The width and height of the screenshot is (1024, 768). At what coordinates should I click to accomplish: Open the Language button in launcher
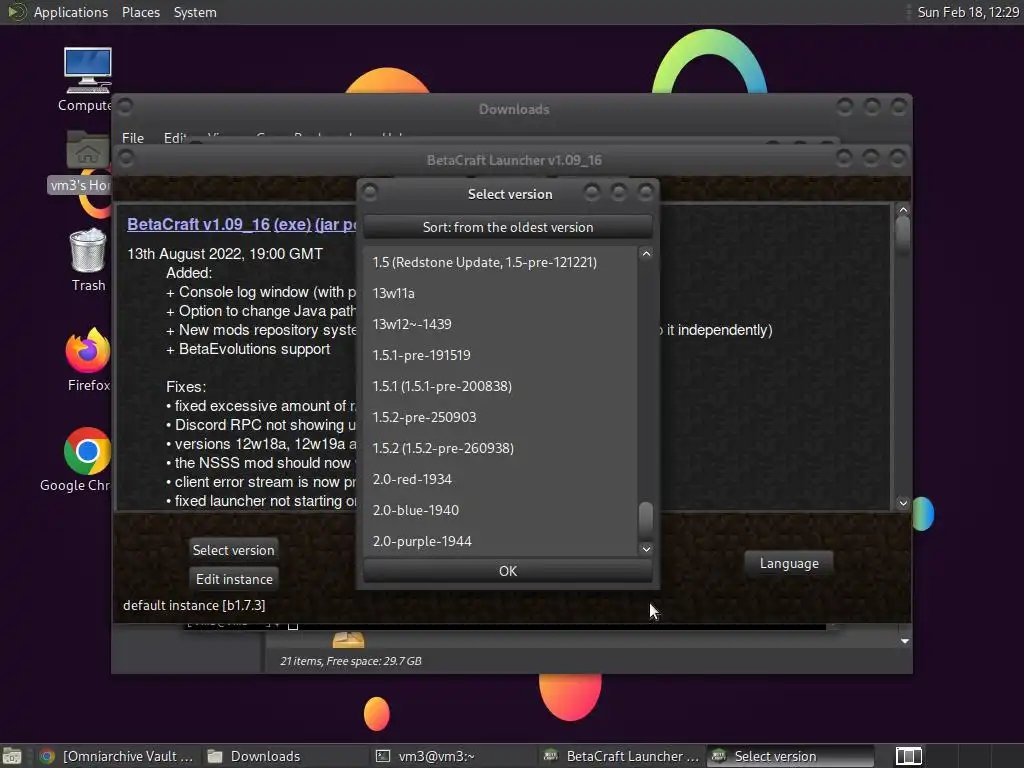point(789,563)
